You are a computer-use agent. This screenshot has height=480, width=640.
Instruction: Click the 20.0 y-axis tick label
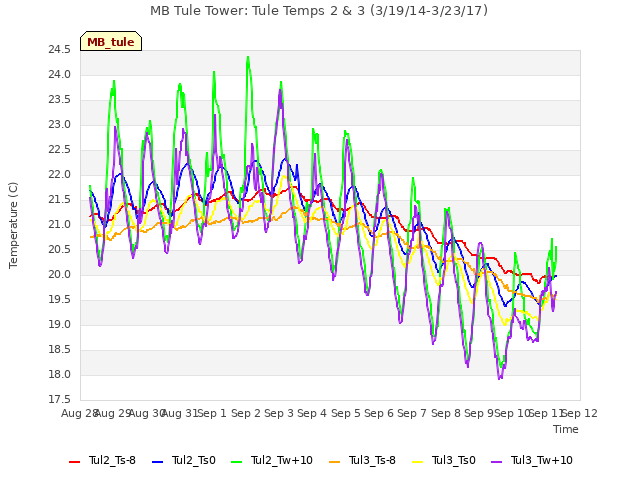point(60,275)
